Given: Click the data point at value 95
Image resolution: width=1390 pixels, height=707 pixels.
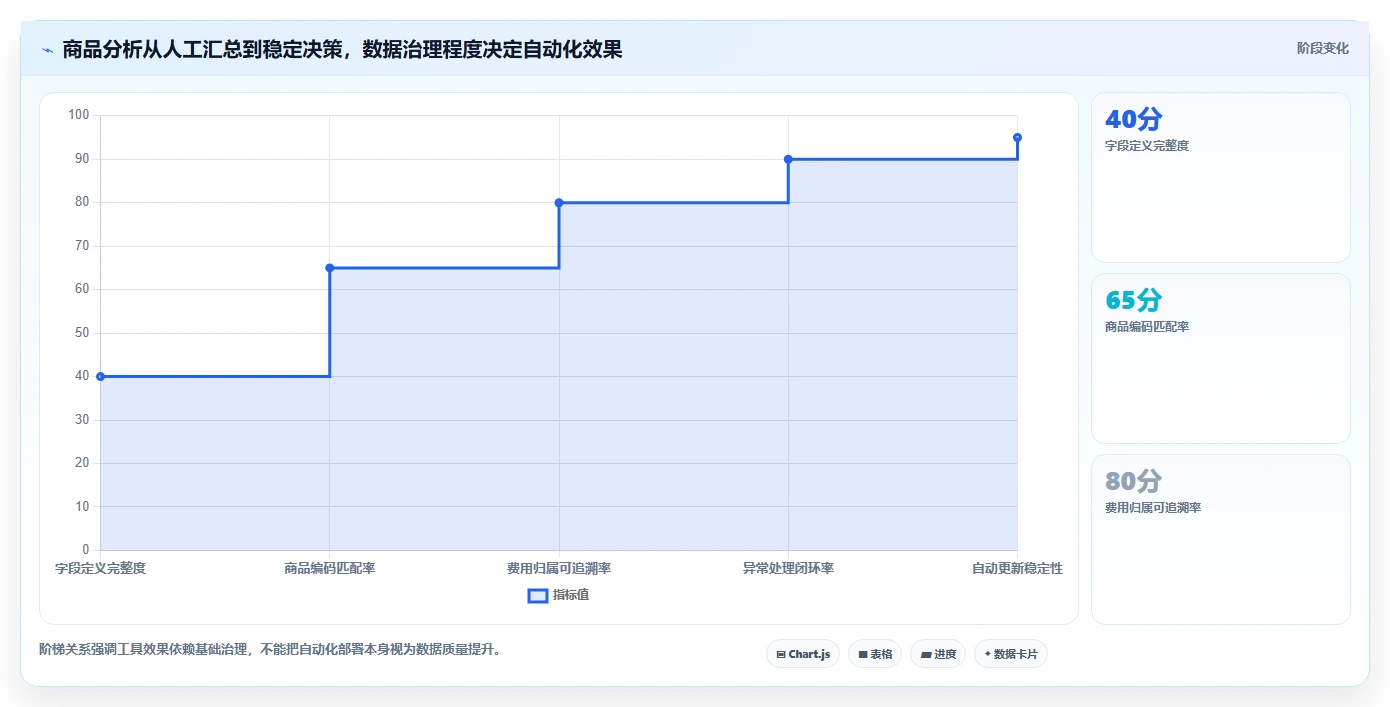Looking at the screenshot, I should coord(1017,137).
